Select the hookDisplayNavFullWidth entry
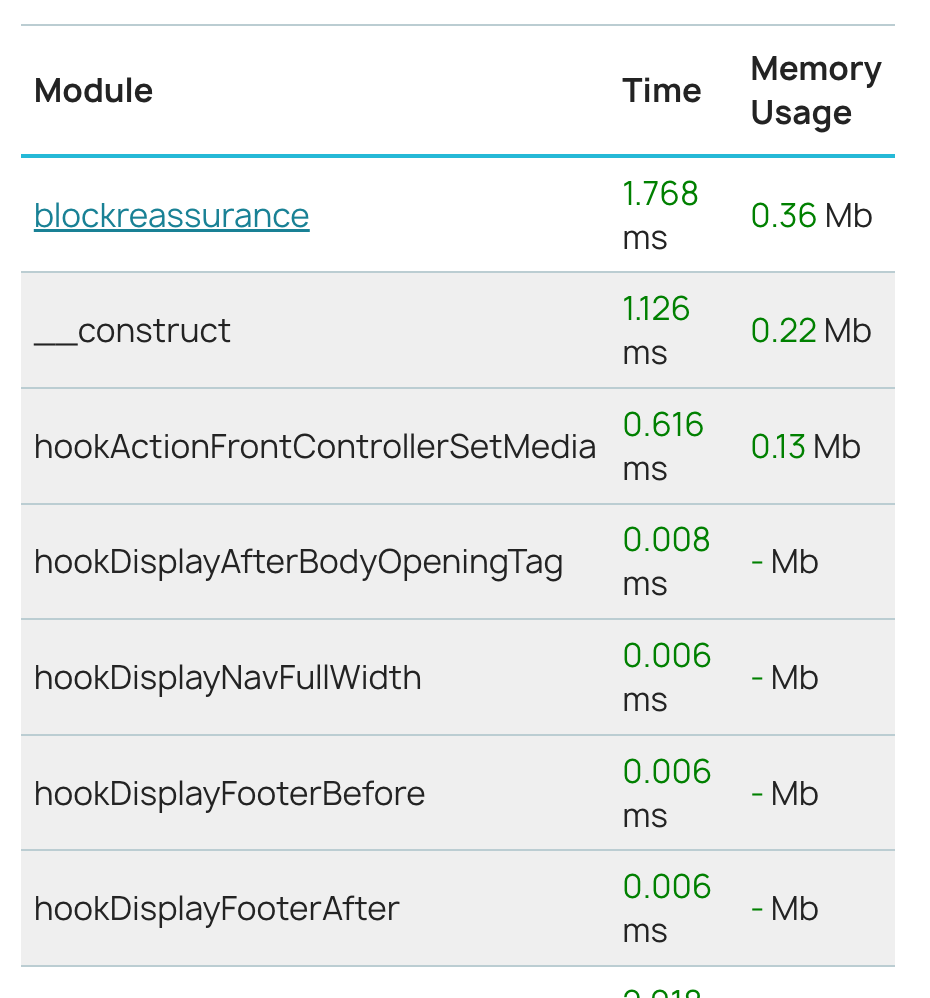The height and width of the screenshot is (998, 930). [228, 678]
